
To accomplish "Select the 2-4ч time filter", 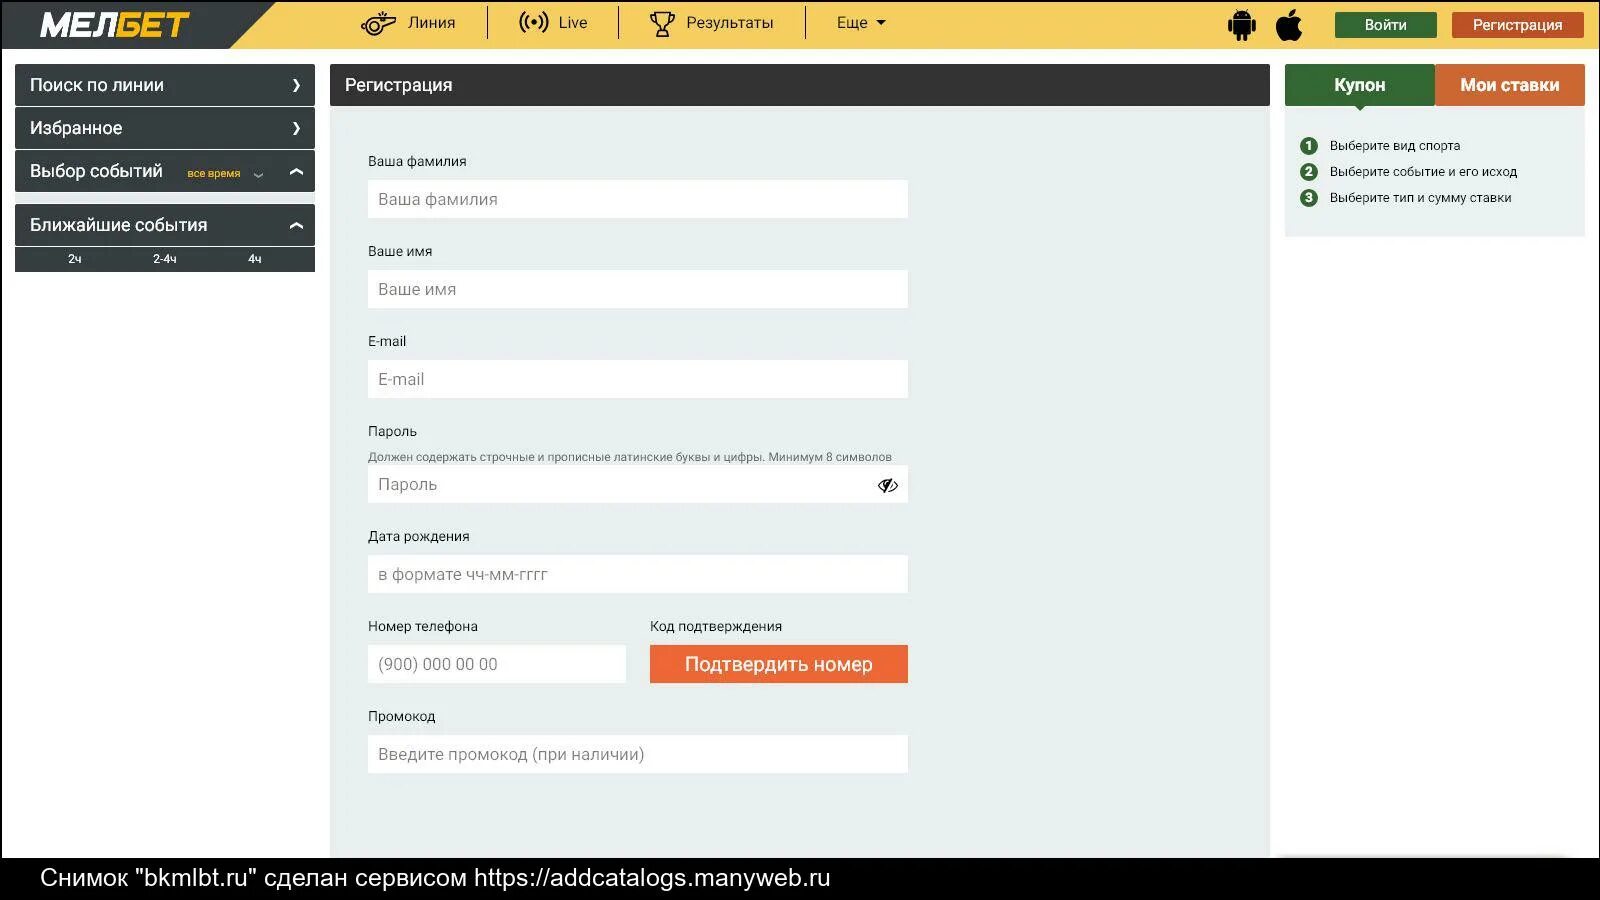I will click(x=165, y=259).
